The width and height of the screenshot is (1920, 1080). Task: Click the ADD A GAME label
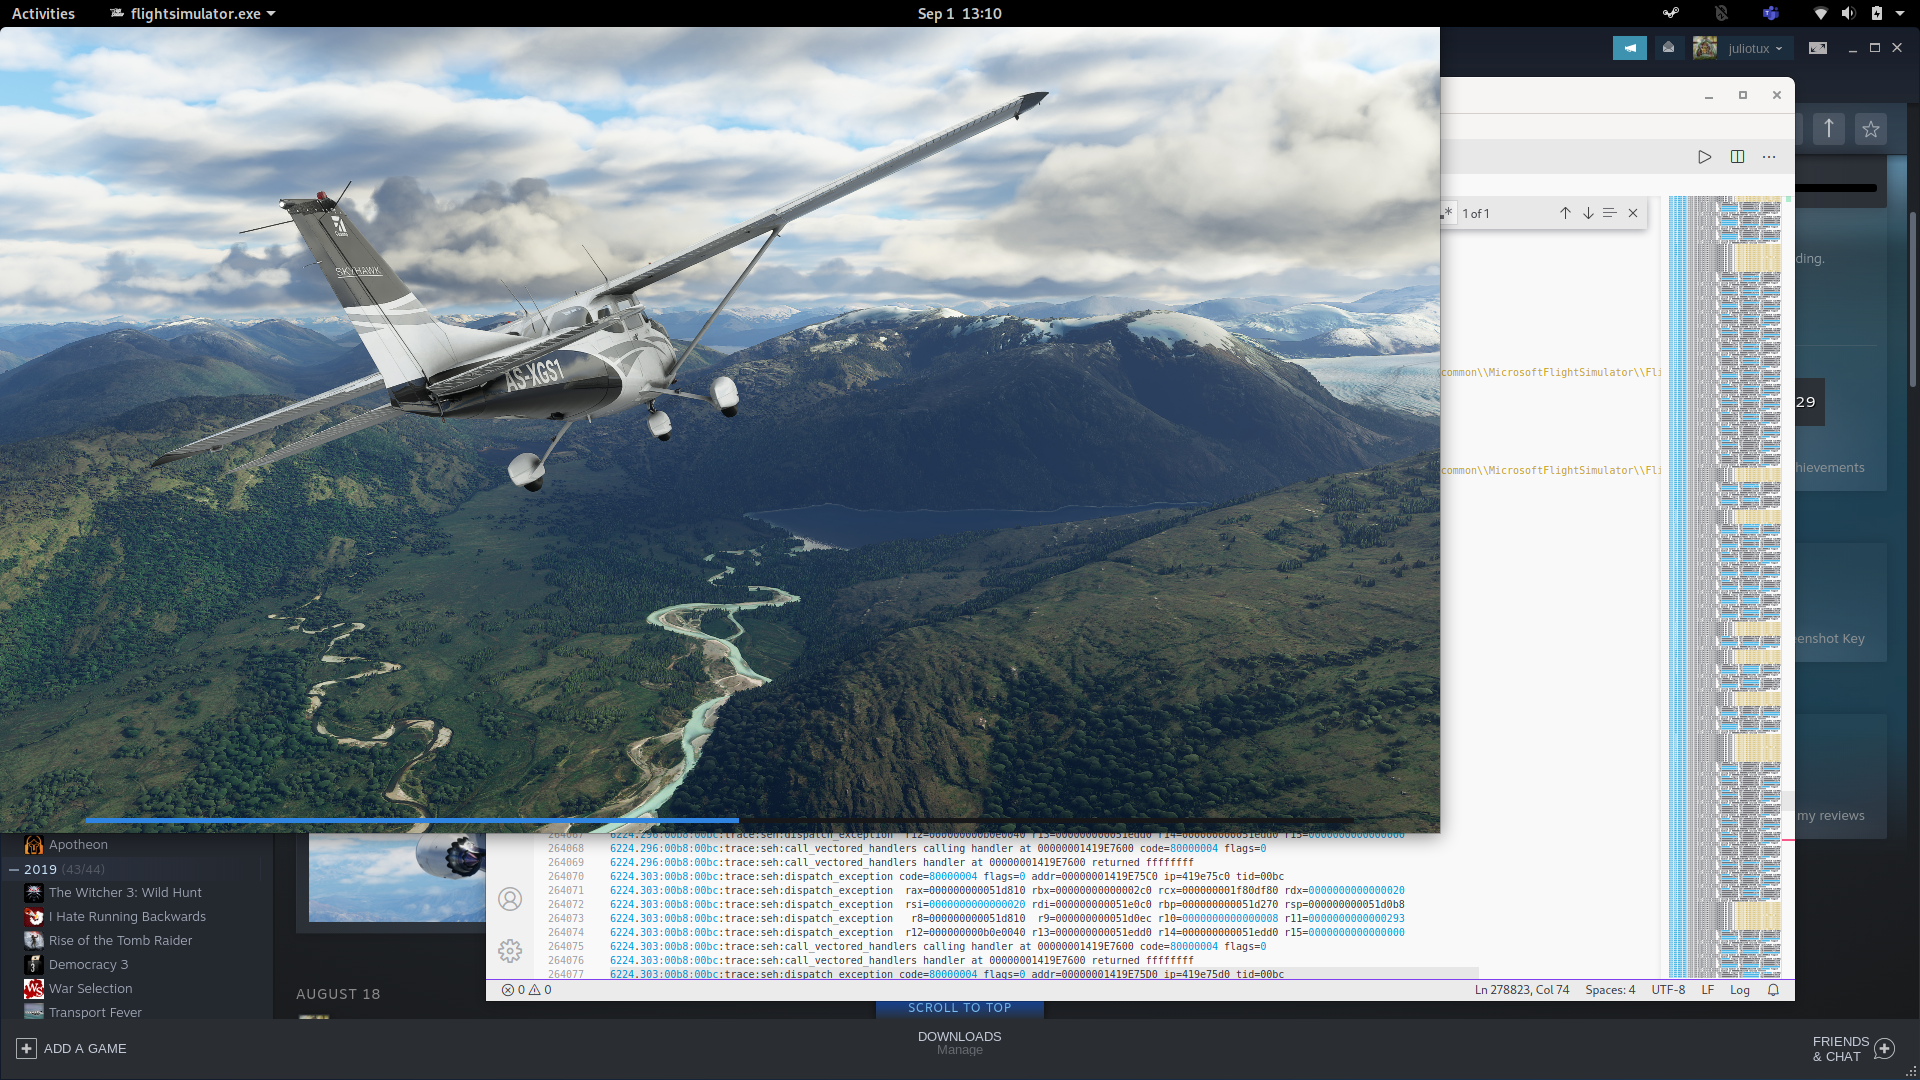(x=85, y=1049)
